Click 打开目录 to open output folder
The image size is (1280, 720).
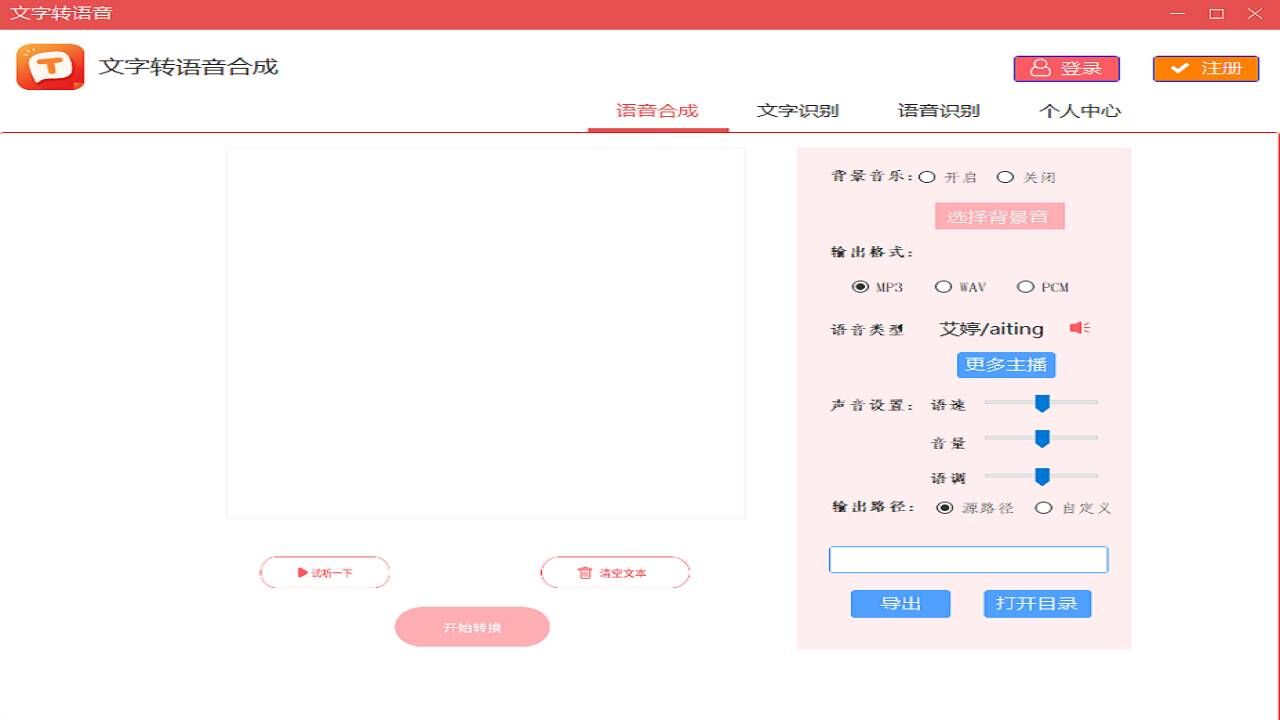1037,603
